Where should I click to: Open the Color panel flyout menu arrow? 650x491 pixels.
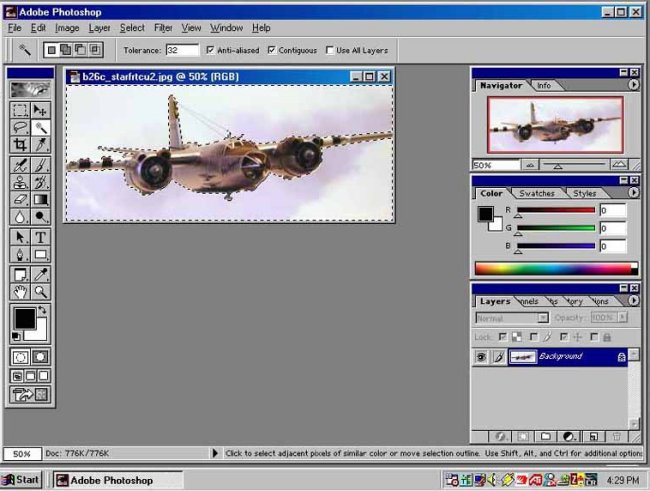coord(633,193)
